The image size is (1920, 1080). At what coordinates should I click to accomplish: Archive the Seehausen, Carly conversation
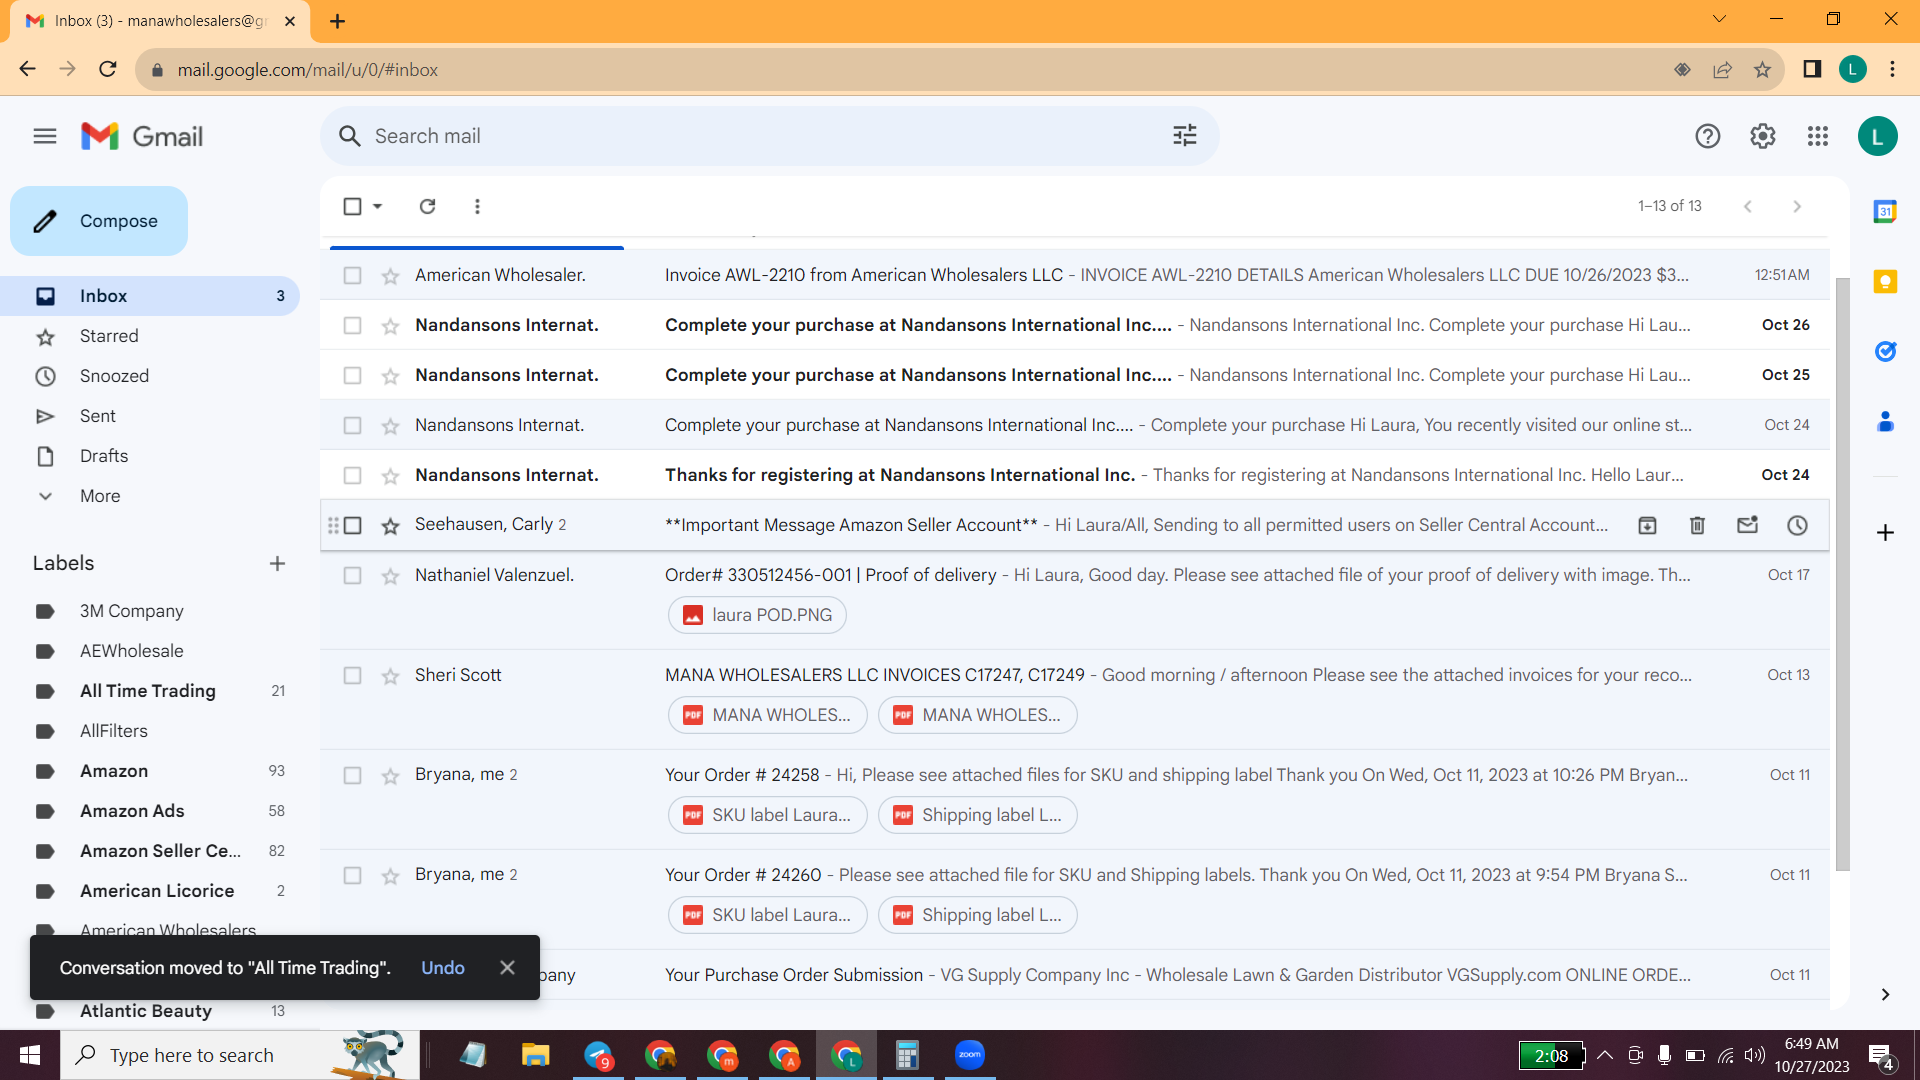[x=1647, y=525]
